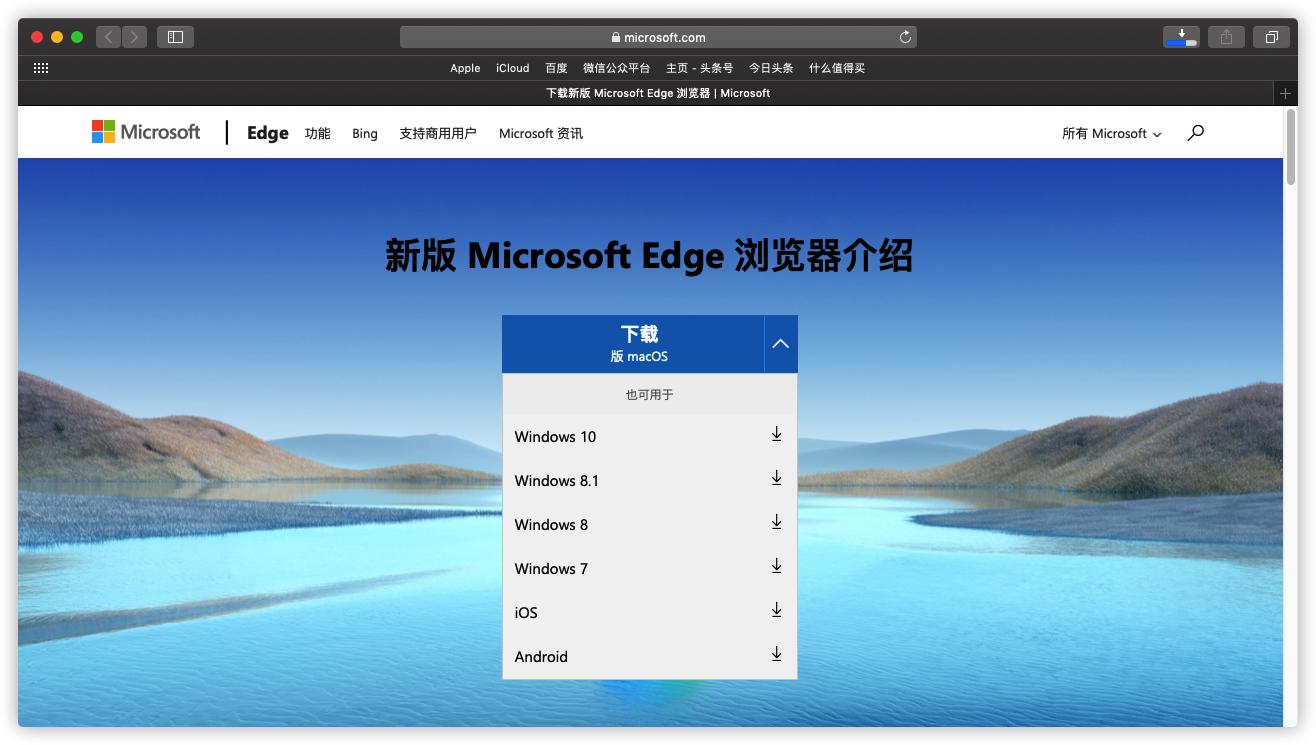Click the address bar

pyautogui.click(x=658, y=36)
